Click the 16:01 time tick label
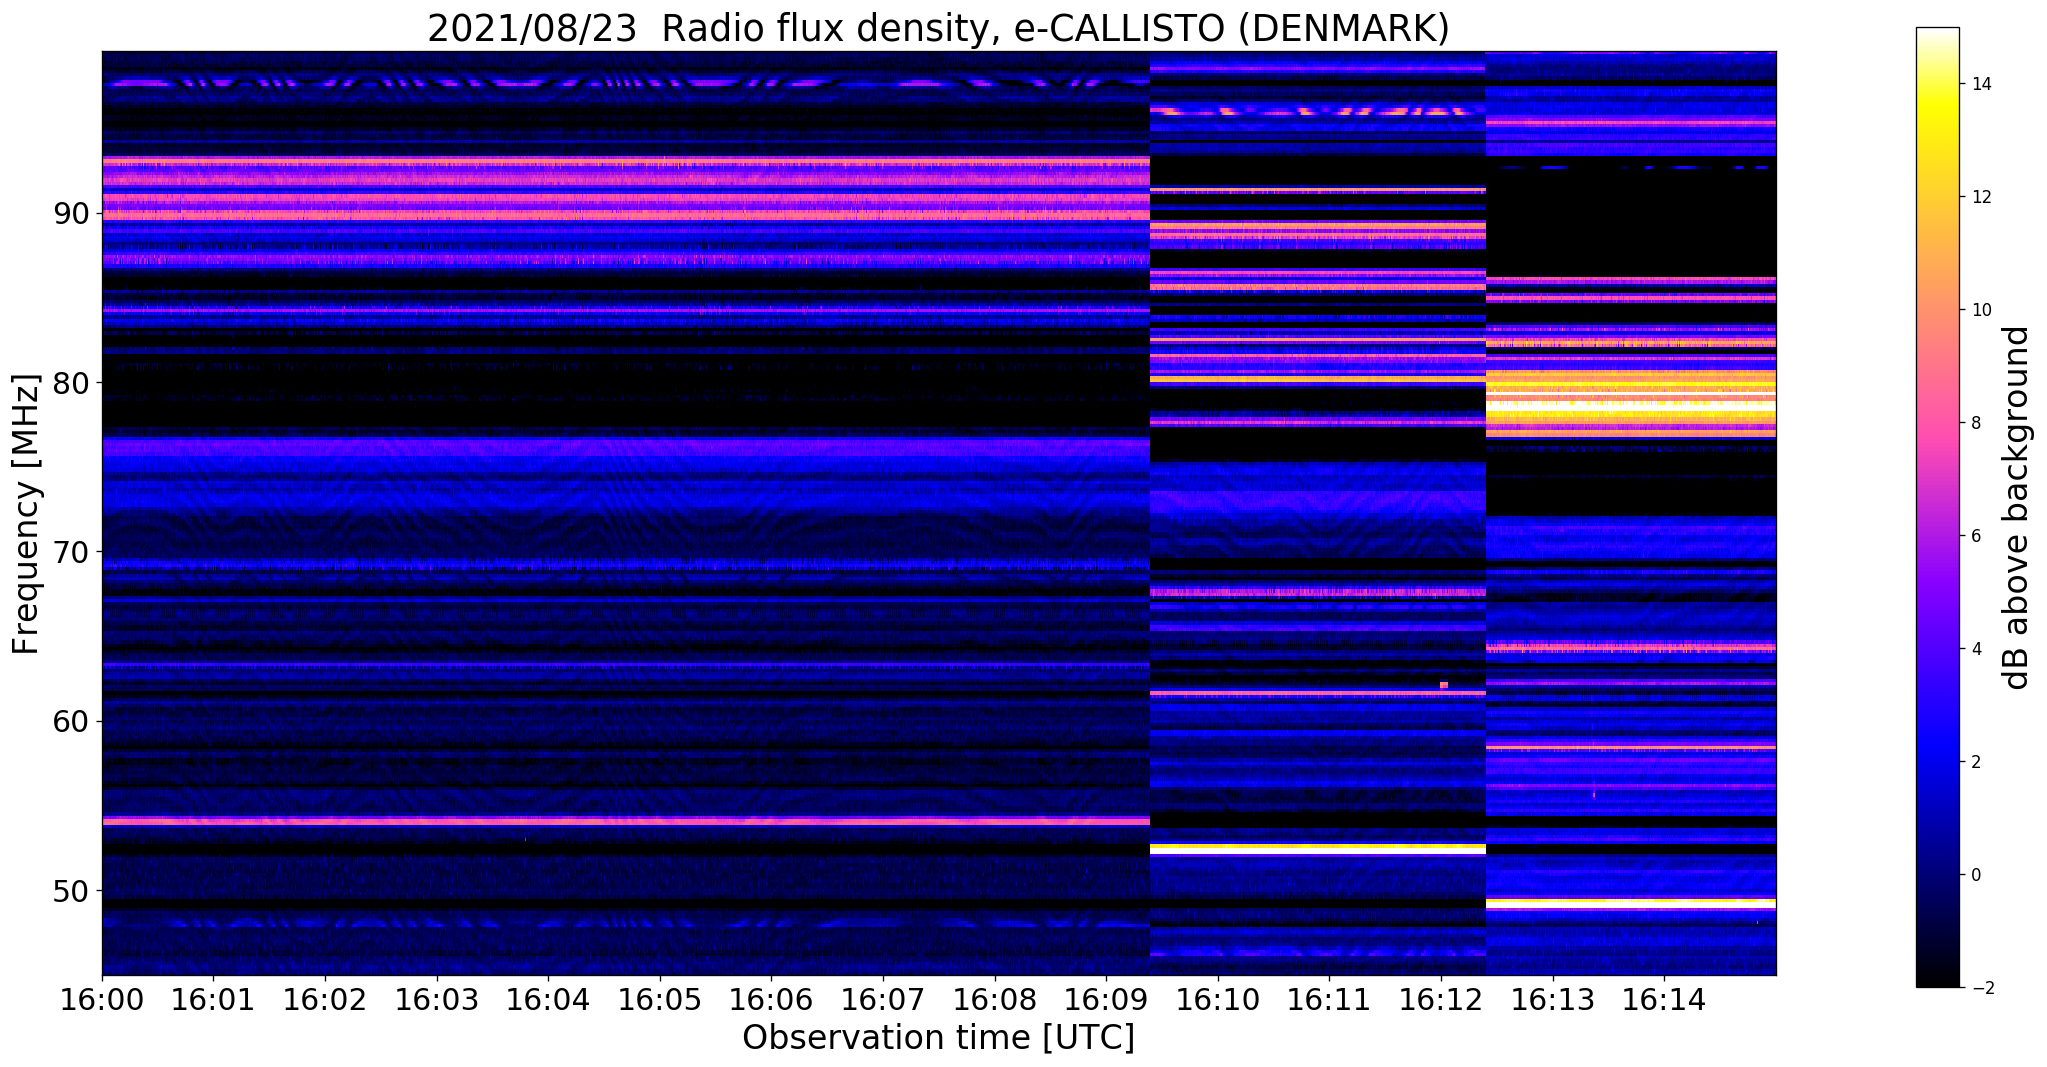 click(213, 999)
